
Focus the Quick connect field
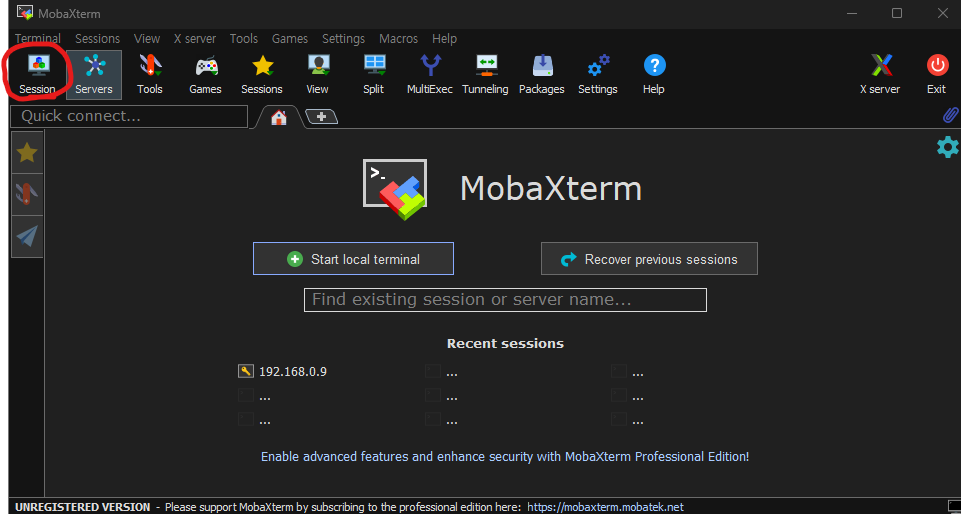click(x=129, y=116)
